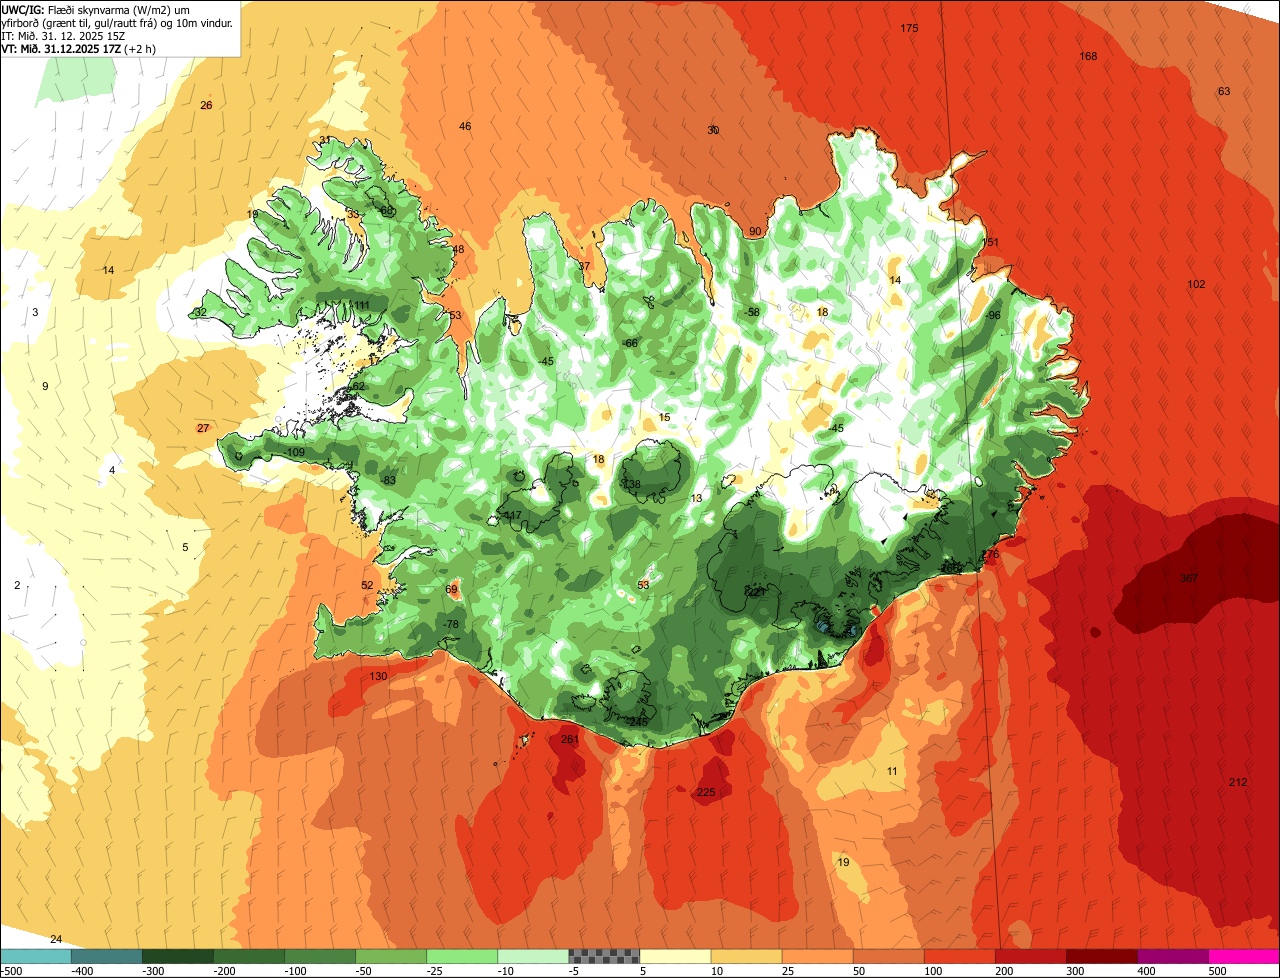This screenshot has height=978, width=1280.
Task: Click the 175 value on the map
Action: coord(909,28)
